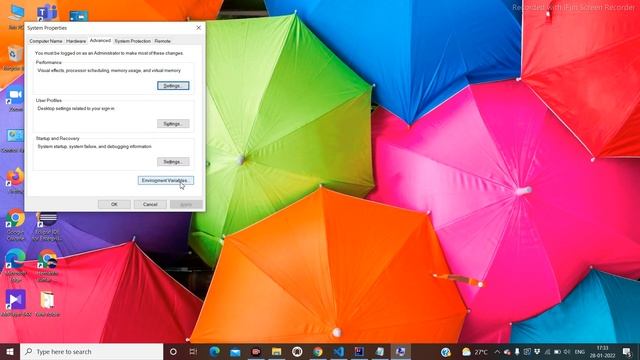Open the clock and date flyout
Viewport: 640px width, 360px height.
(602, 351)
